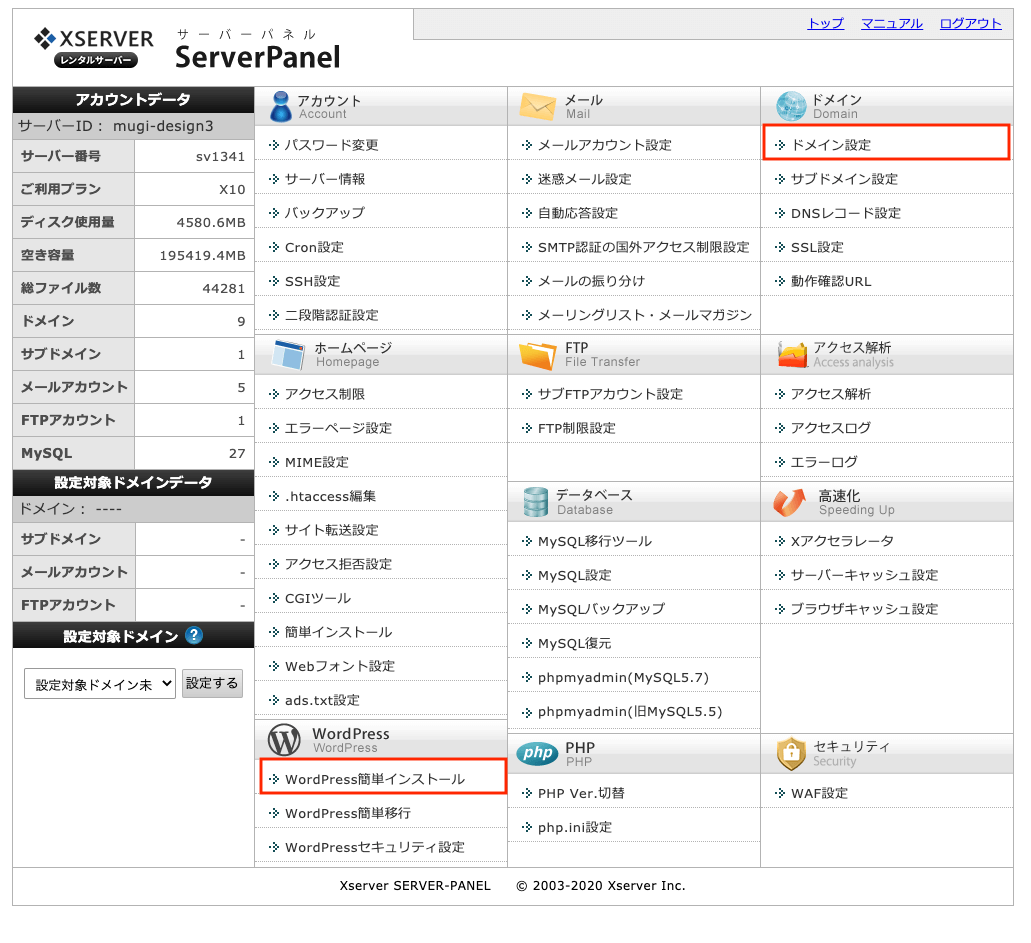Open the 簡単インストール link under Homepage
Viewport: 1031px width, 943px height.
coord(338,633)
